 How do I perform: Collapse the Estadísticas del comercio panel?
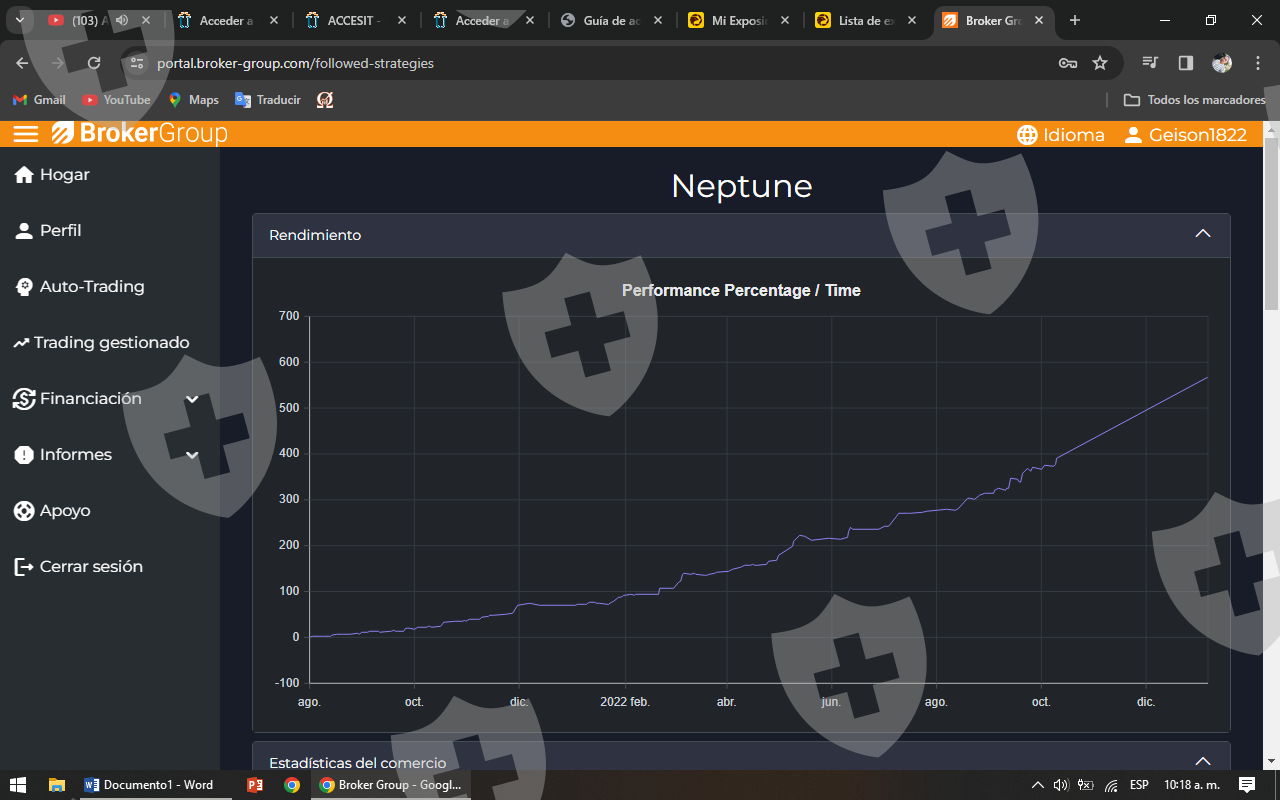1203,761
